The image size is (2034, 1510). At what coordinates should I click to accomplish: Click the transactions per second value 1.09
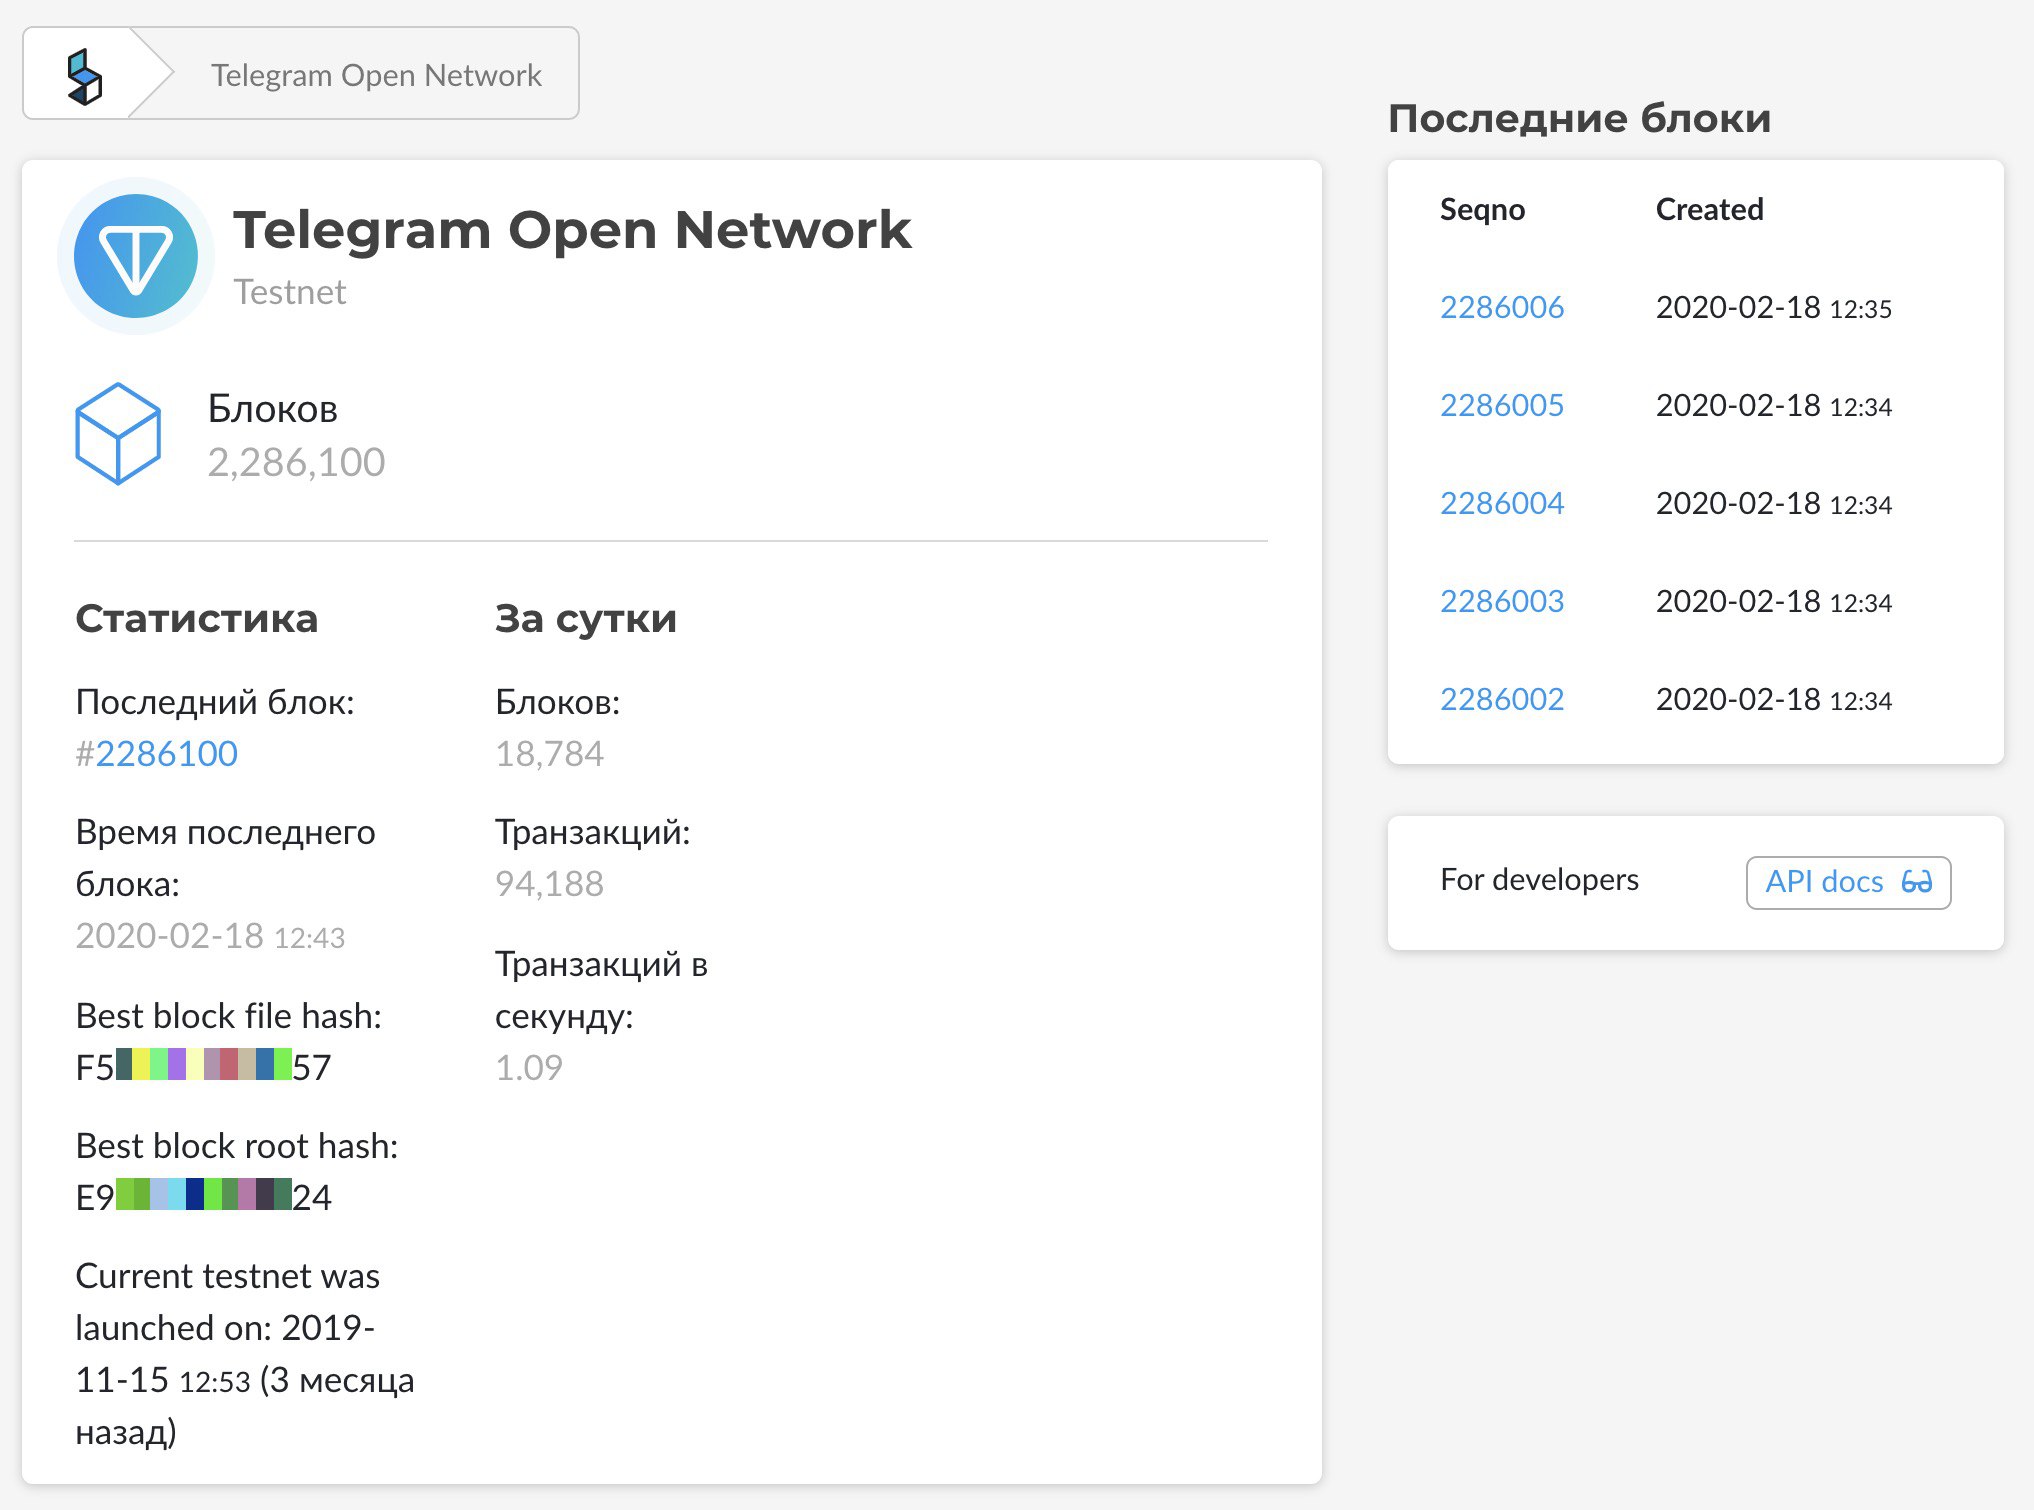tap(529, 1067)
